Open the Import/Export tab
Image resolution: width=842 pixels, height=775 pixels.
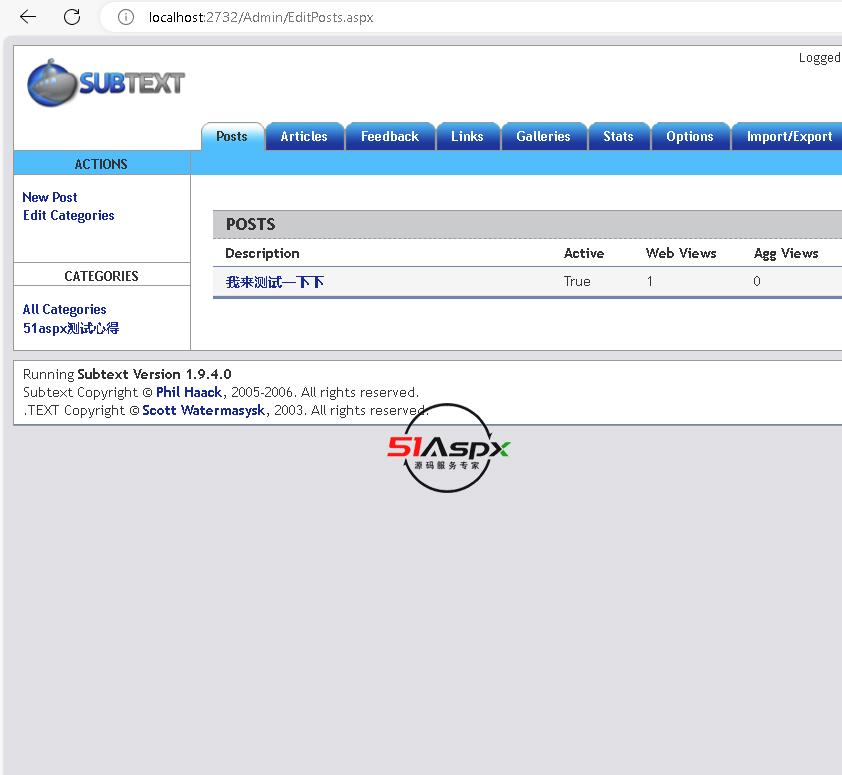click(x=789, y=136)
